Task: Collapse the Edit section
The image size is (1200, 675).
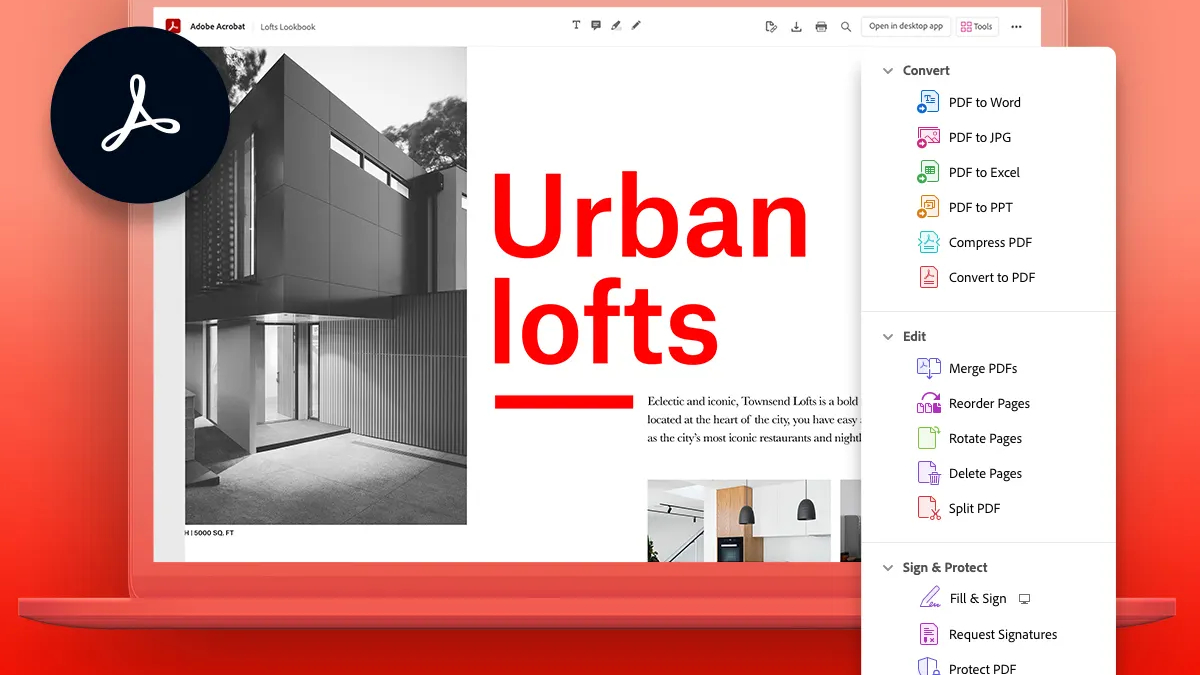Action: (x=887, y=336)
